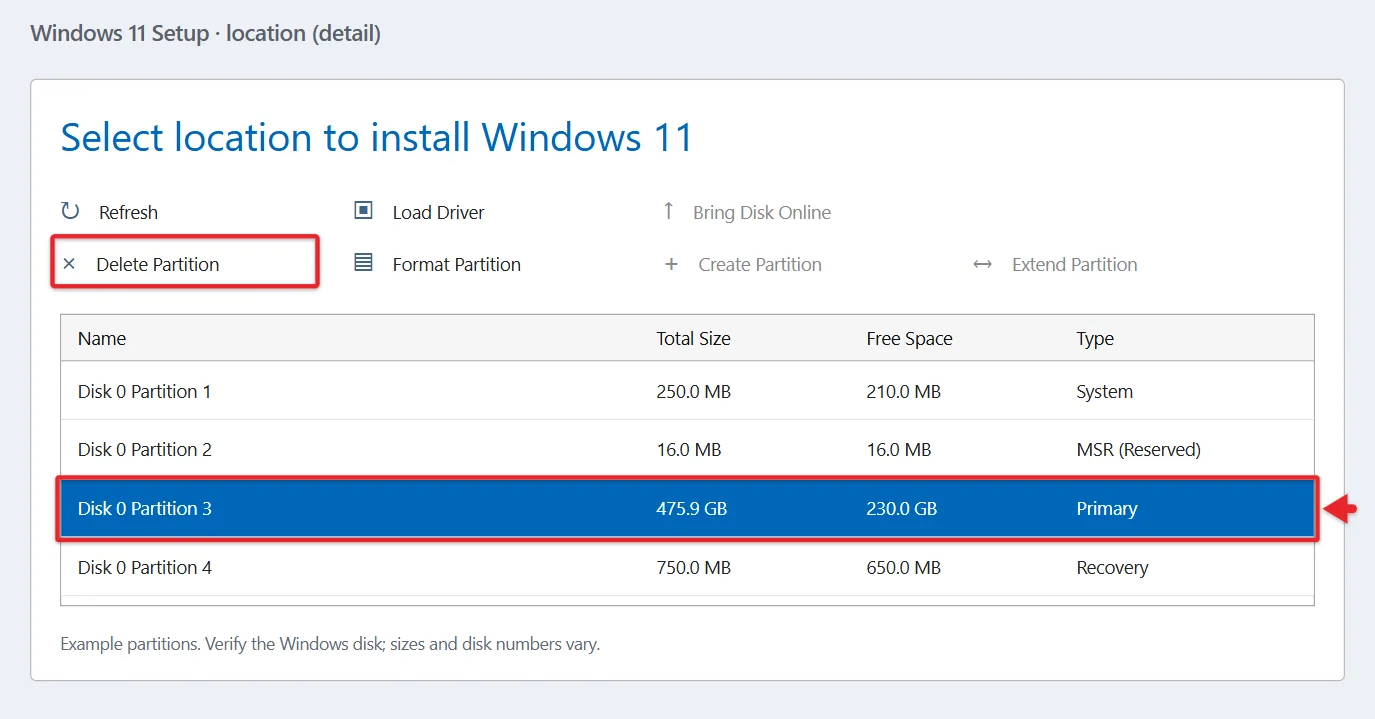The image size is (1375, 719).
Task: Select Format Partition label
Action: click(x=456, y=264)
